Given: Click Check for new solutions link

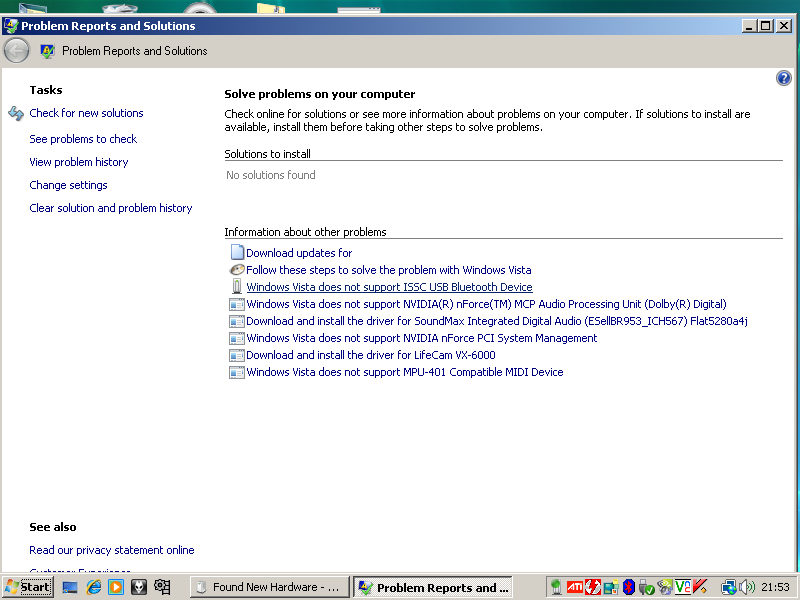Looking at the screenshot, I should click(86, 113).
